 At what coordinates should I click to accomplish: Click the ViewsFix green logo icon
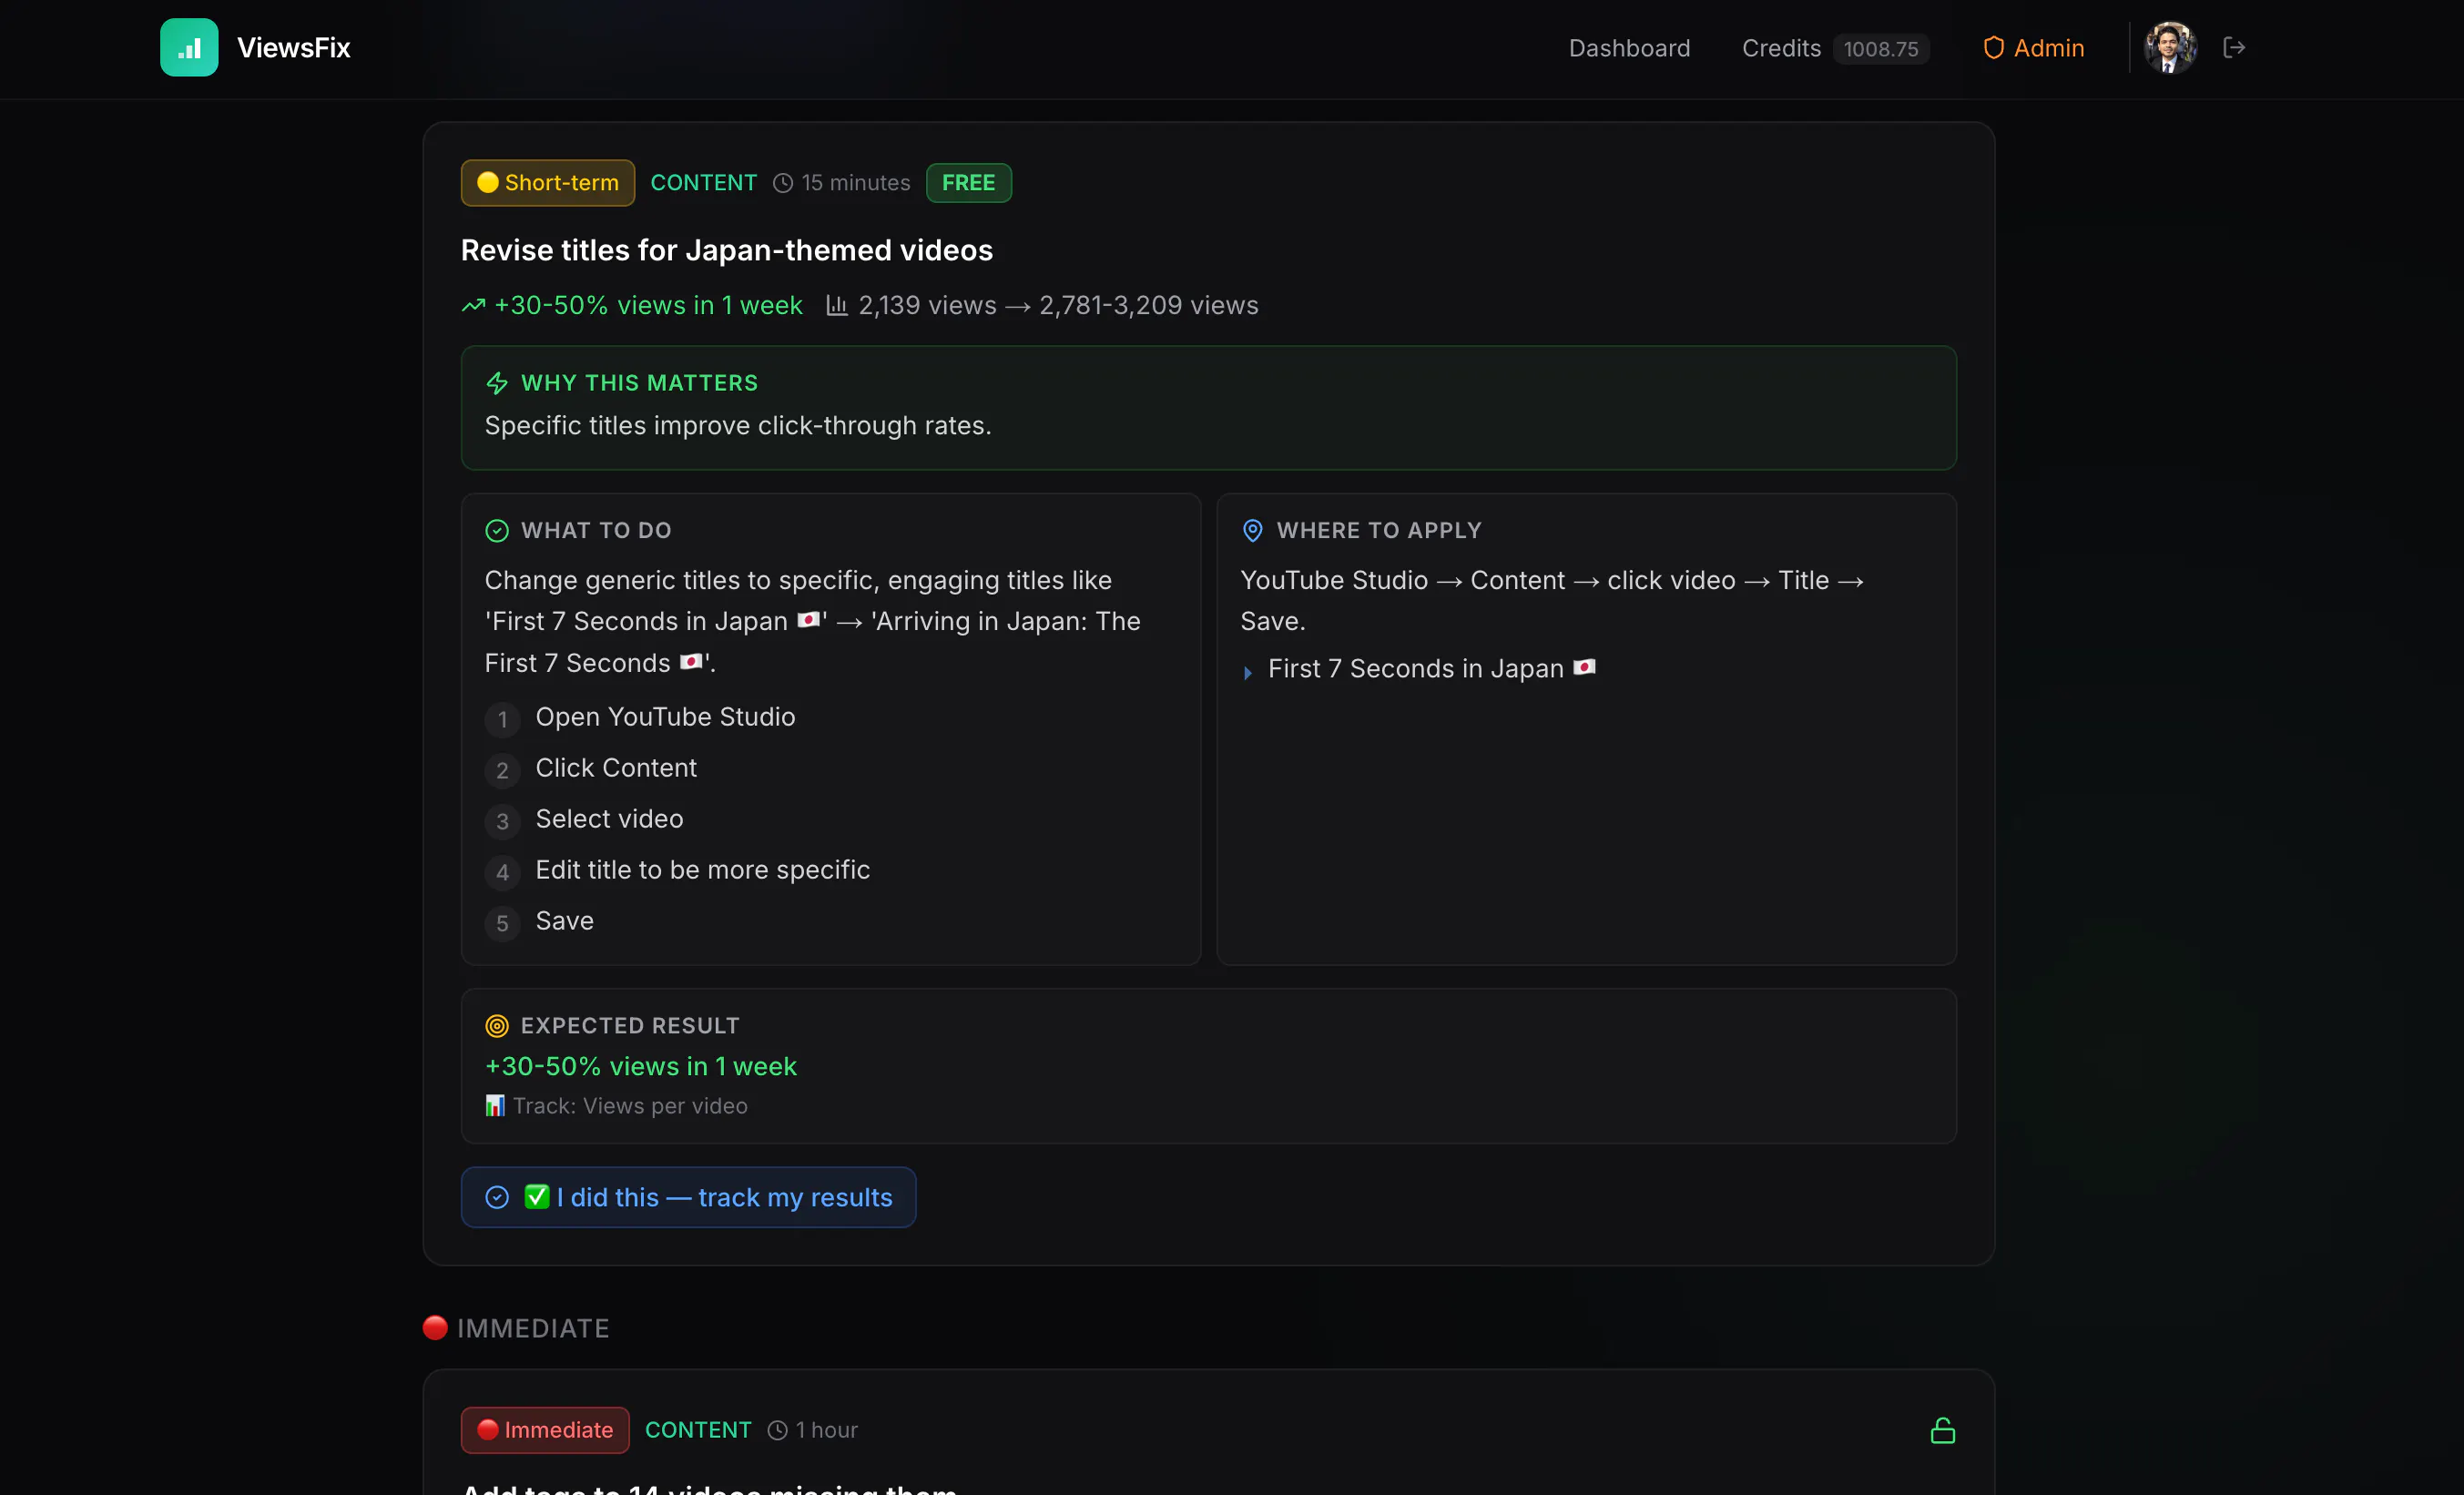[x=189, y=47]
